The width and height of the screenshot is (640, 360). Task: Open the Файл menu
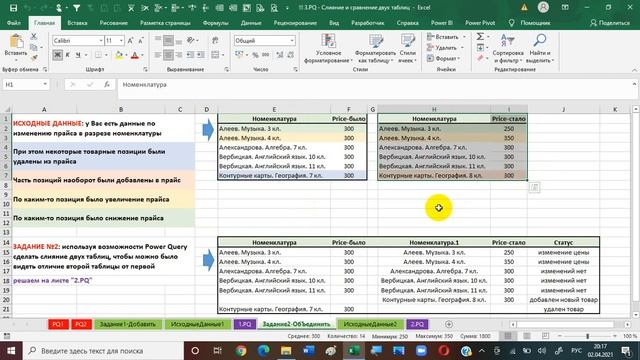(x=14, y=23)
